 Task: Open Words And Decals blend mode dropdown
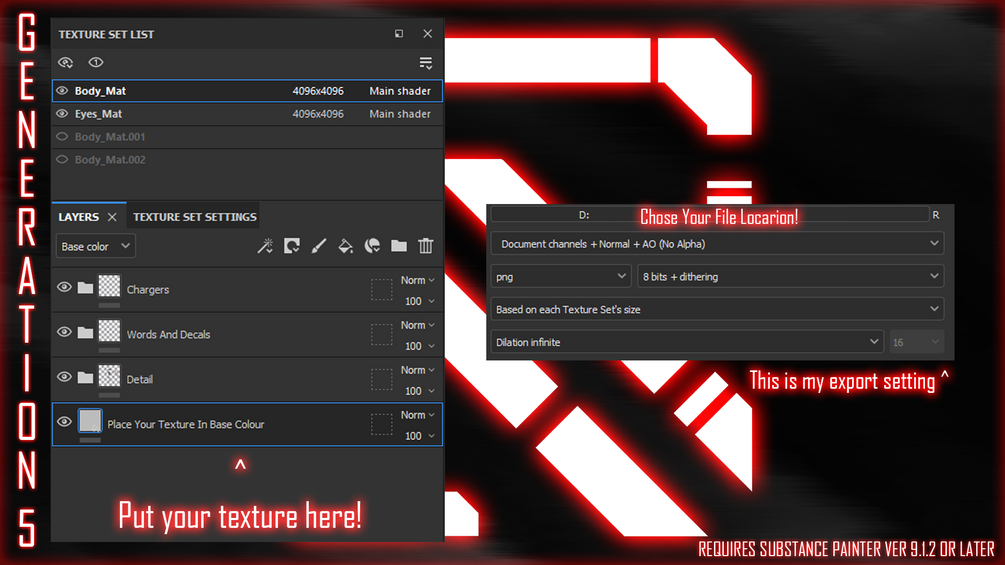[418, 325]
